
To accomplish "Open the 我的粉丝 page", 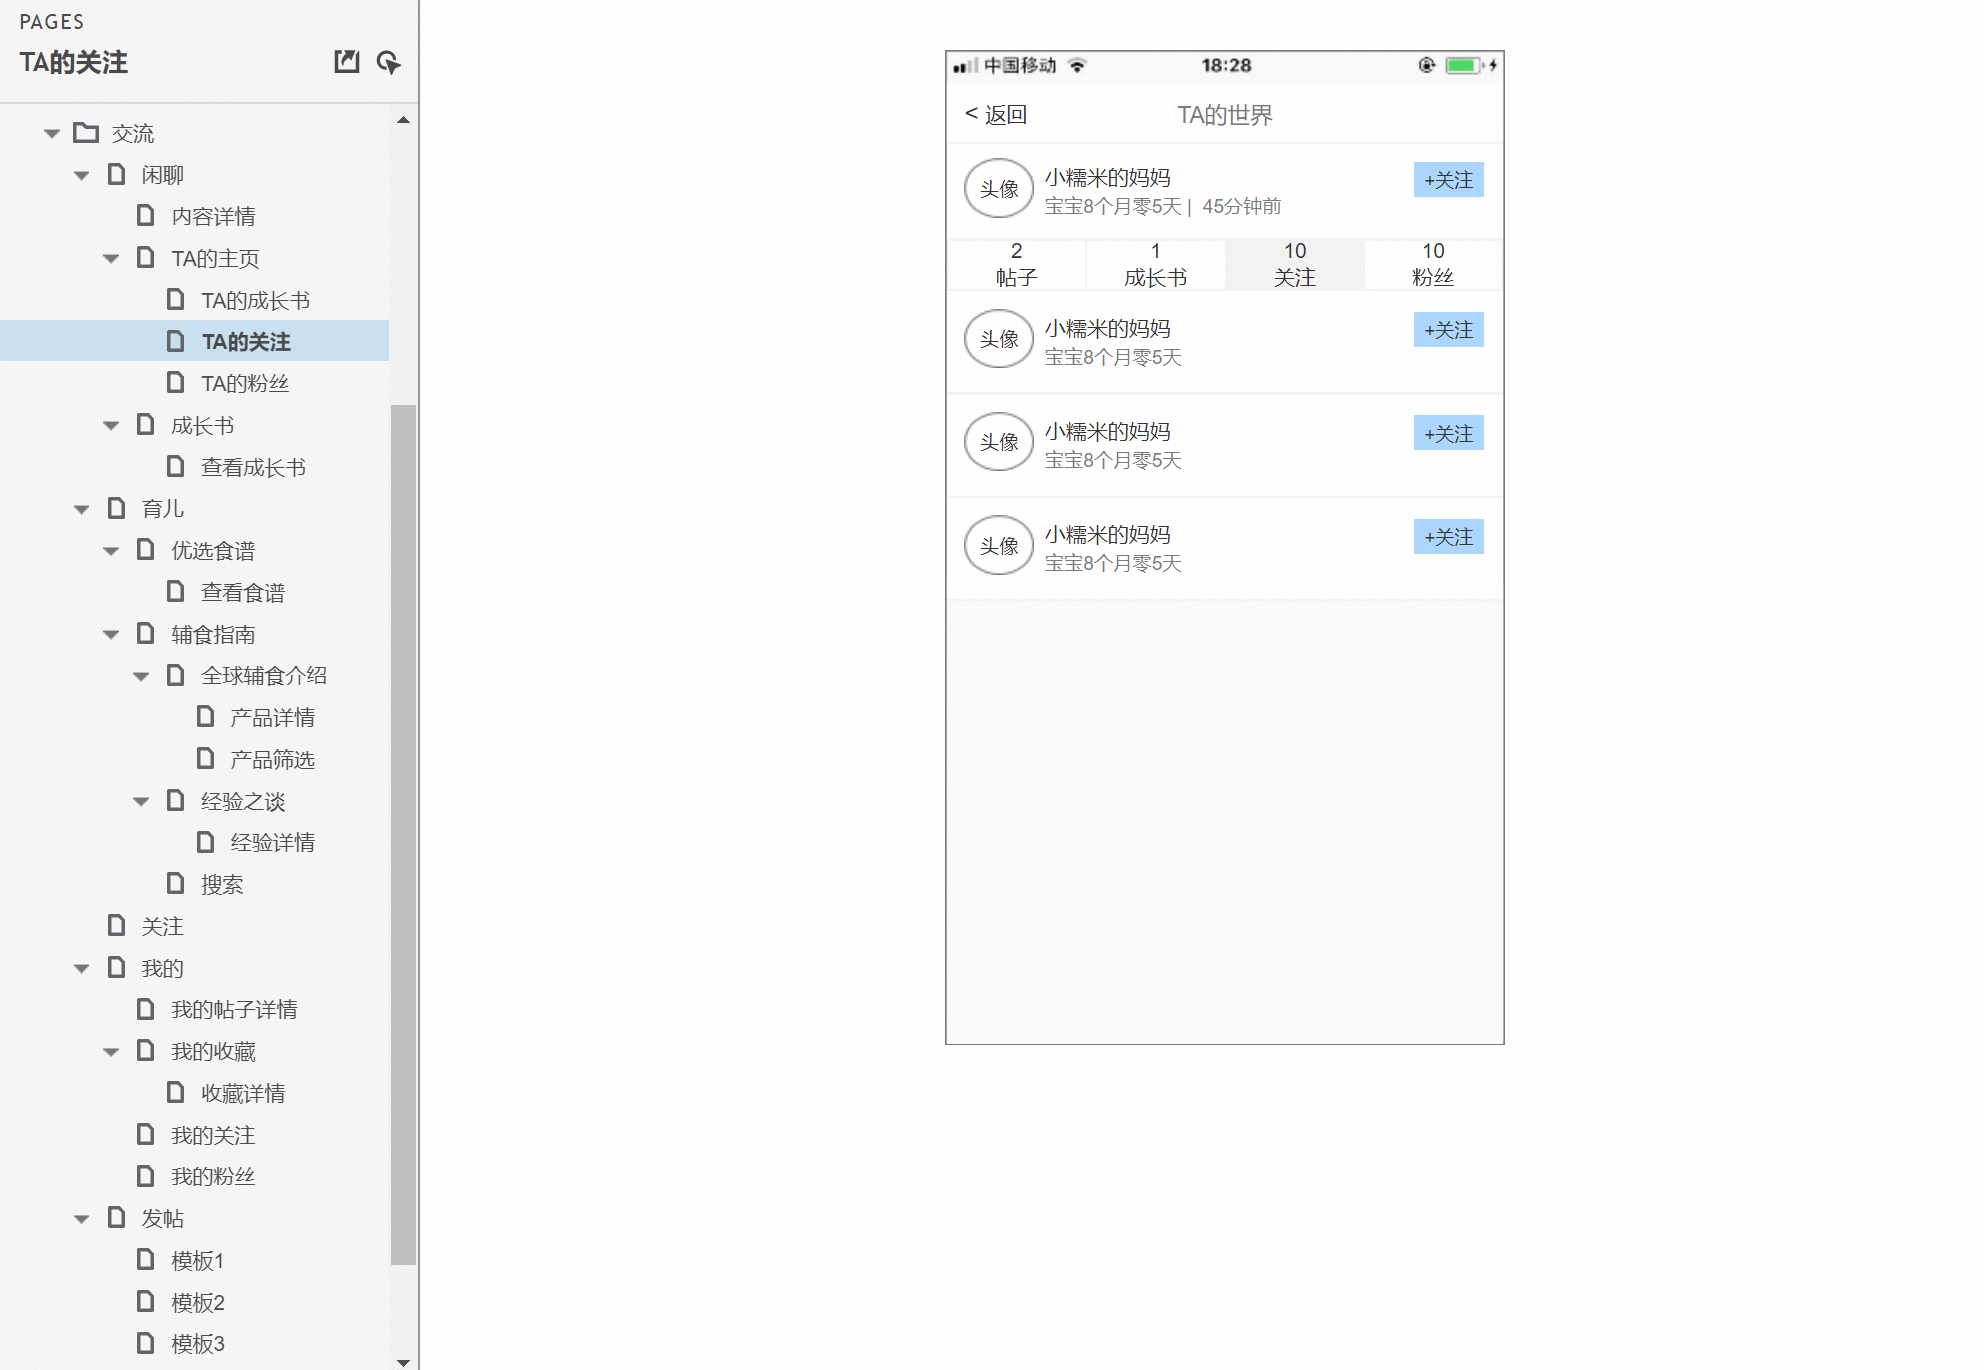I will 213,1176.
